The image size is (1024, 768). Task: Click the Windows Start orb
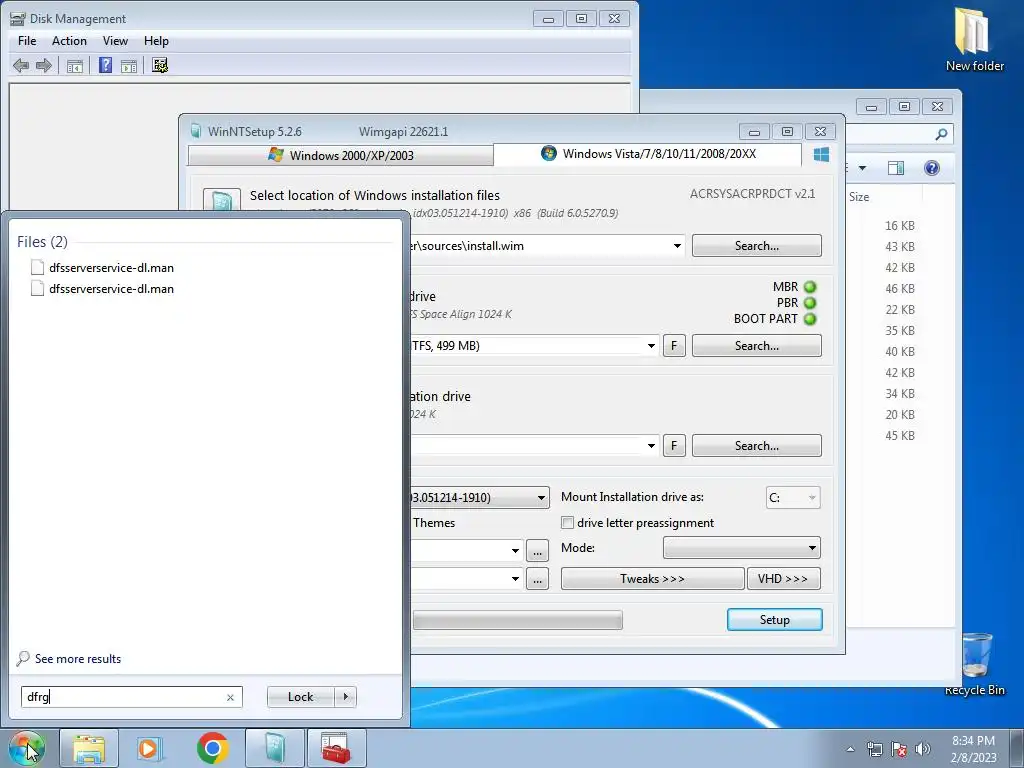[x=26, y=748]
